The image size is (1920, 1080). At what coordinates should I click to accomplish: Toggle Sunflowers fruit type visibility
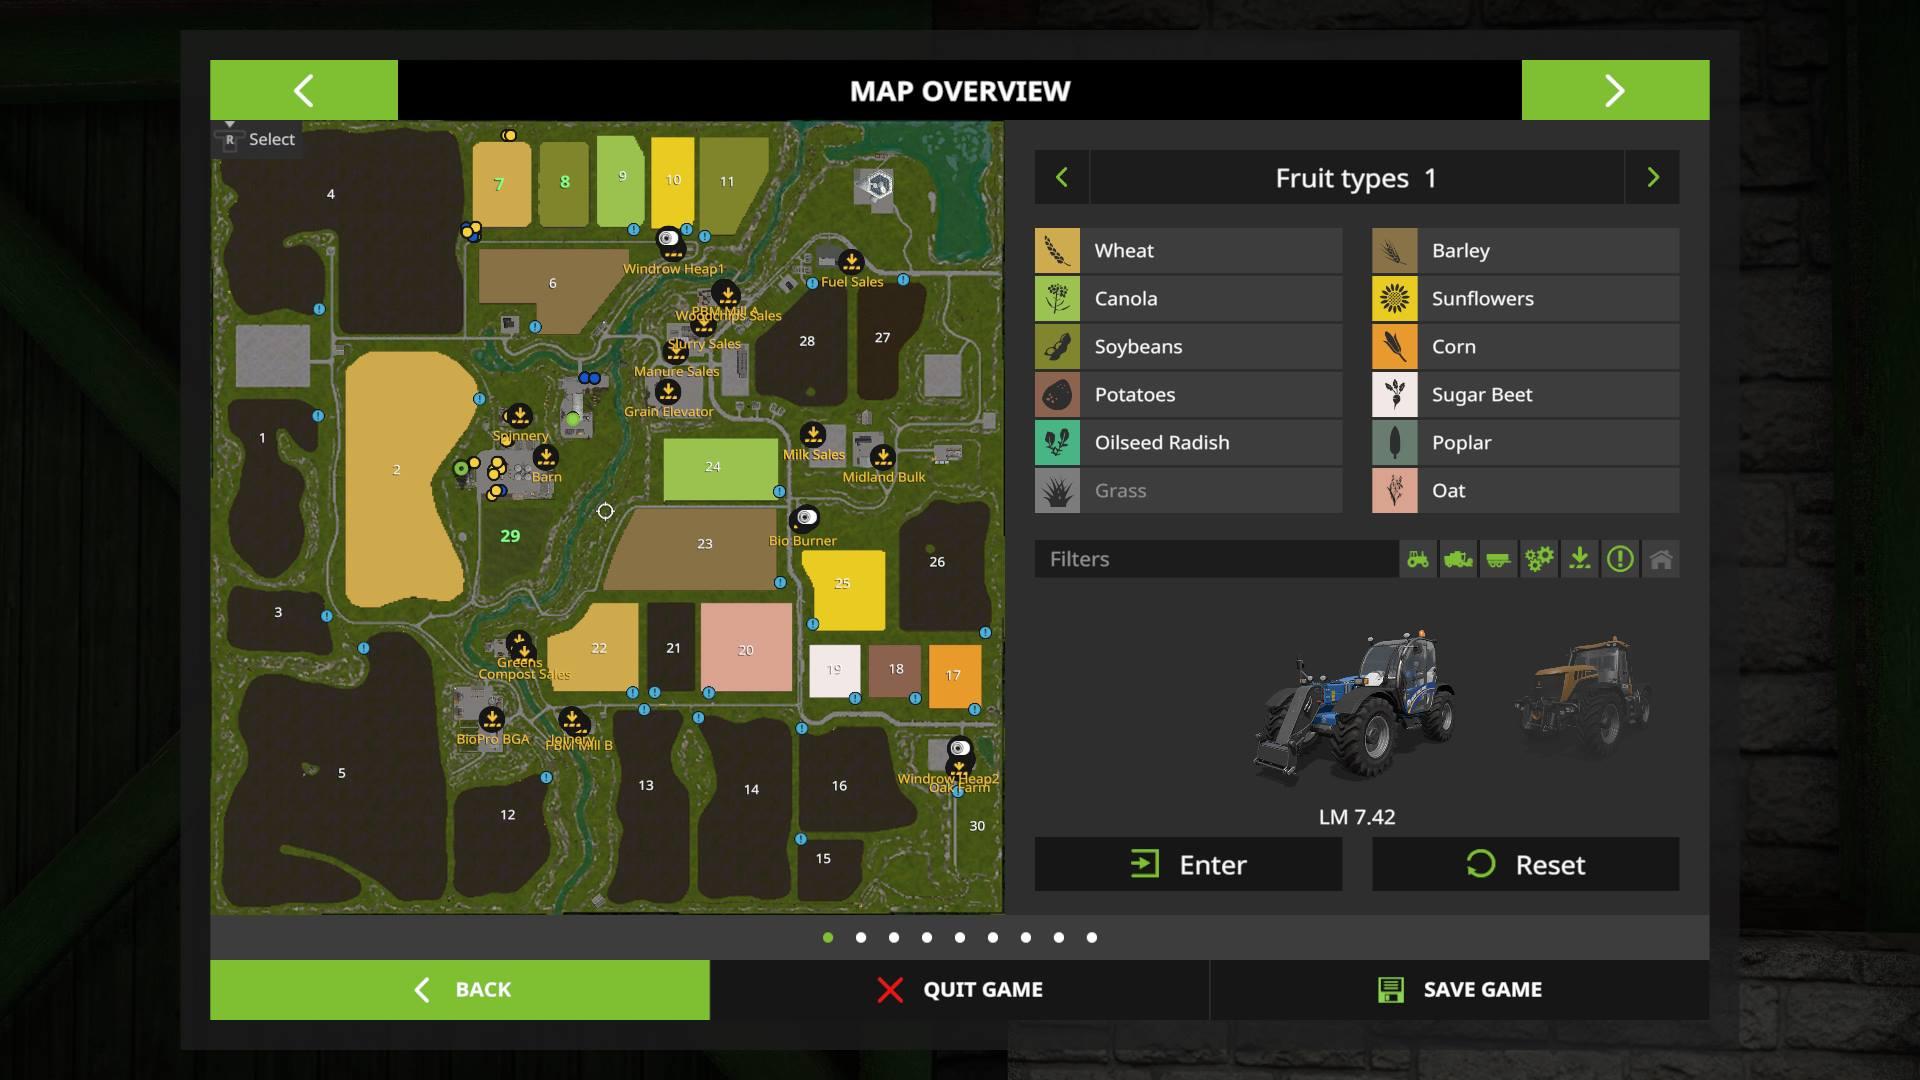(1526, 299)
